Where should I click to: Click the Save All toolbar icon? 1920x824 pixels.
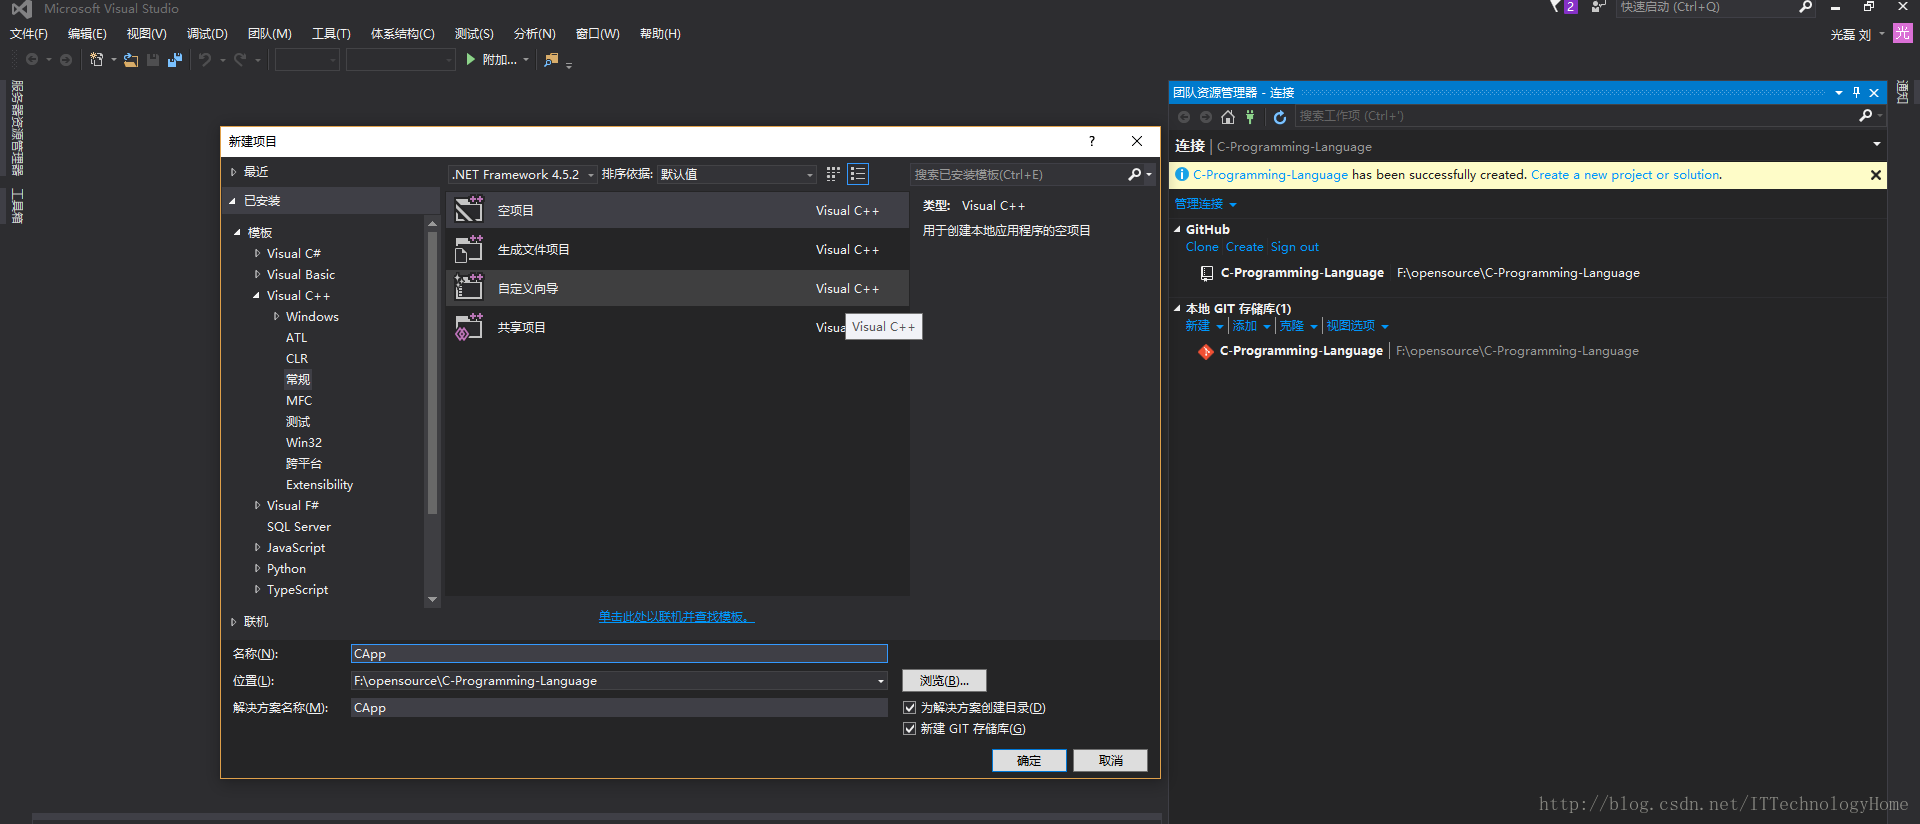pos(175,60)
